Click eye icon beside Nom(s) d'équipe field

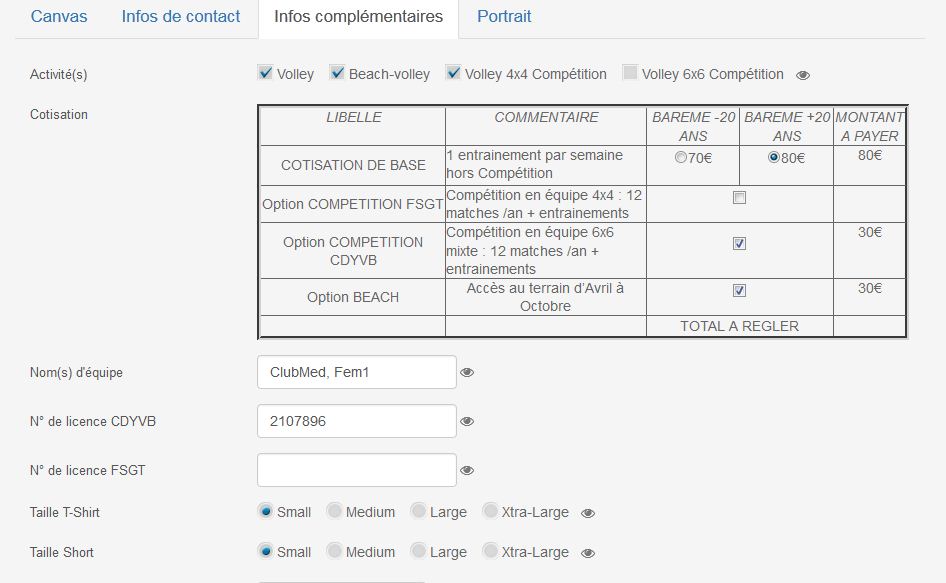[467, 372]
